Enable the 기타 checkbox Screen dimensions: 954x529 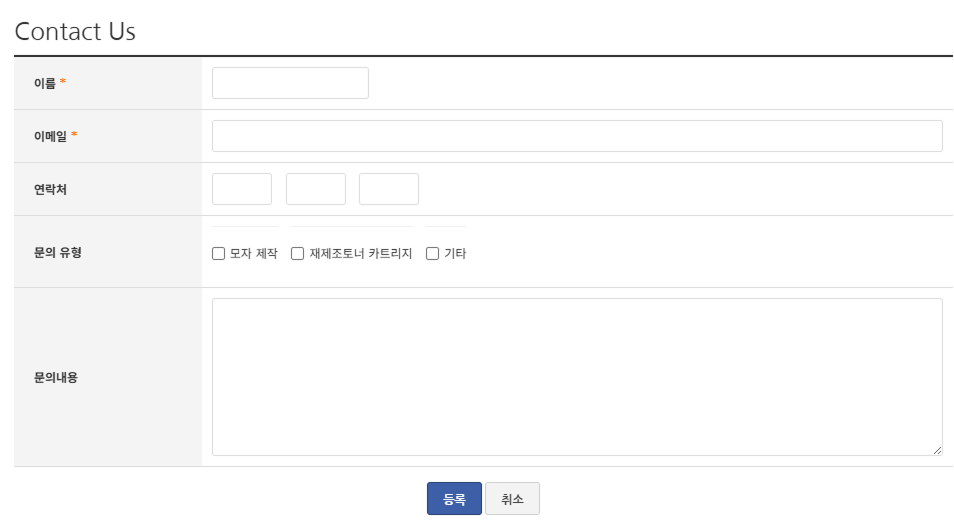coord(433,254)
